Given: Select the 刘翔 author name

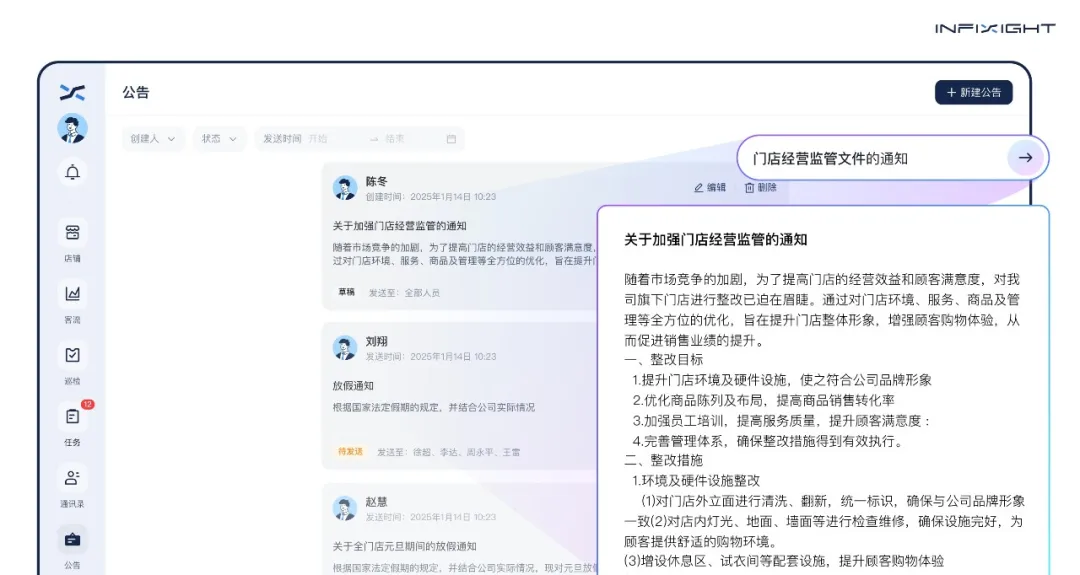Looking at the screenshot, I should (x=377, y=341).
